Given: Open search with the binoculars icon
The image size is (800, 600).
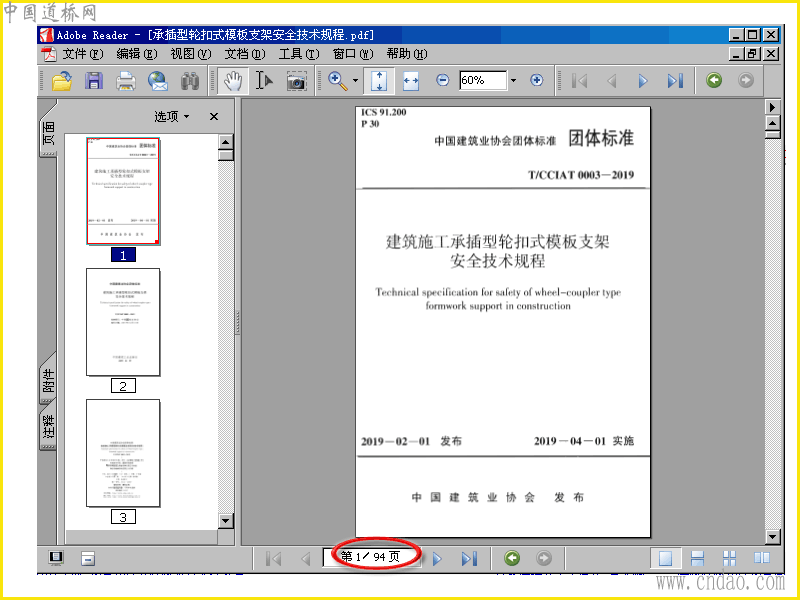Looking at the screenshot, I should click(190, 81).
